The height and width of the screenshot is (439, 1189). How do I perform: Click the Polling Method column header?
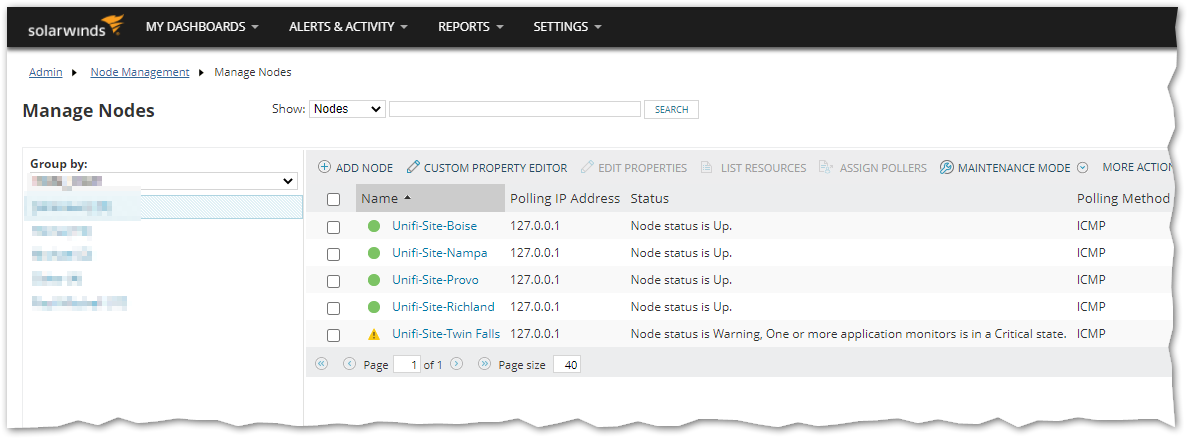(1123, 199)
